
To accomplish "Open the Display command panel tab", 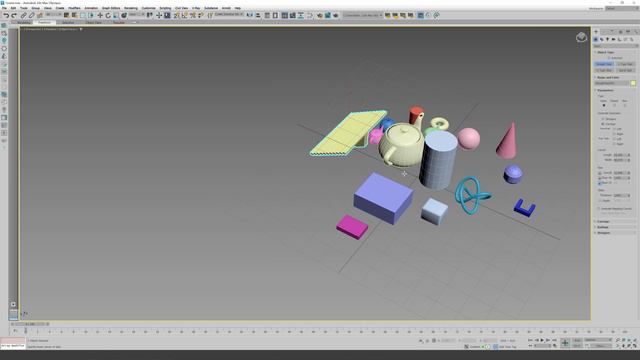I will (628, 31).
